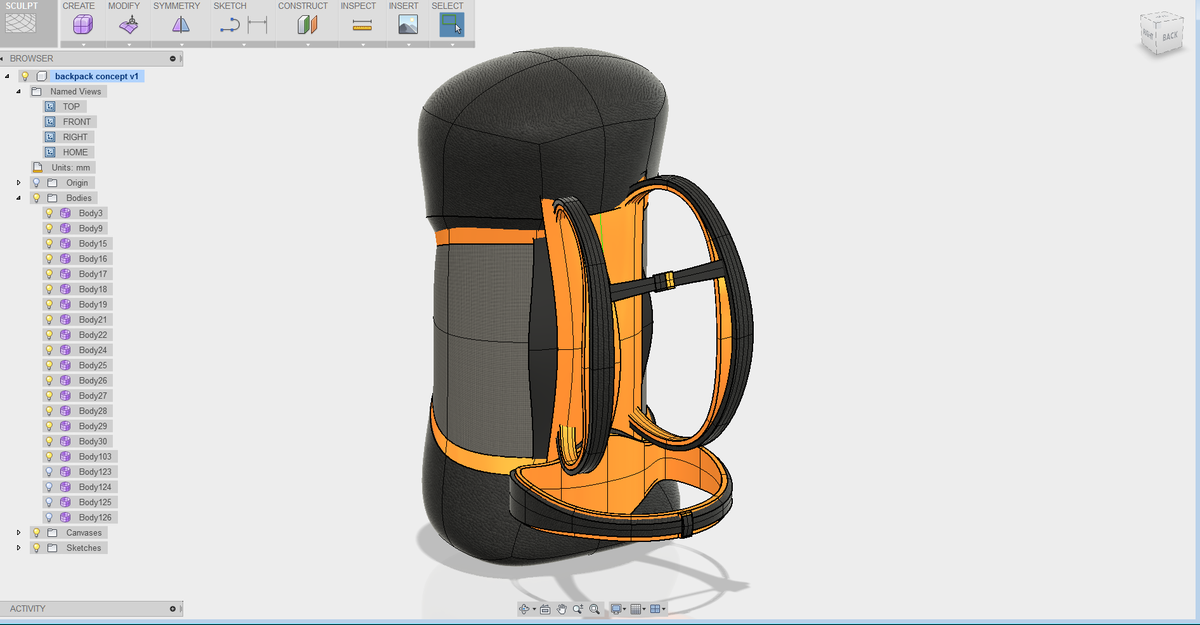The height and width of the screenshot is (625, 1200).
Task: Toggle the Sketches folder visibility bulb
Action: tap(36, 548)
